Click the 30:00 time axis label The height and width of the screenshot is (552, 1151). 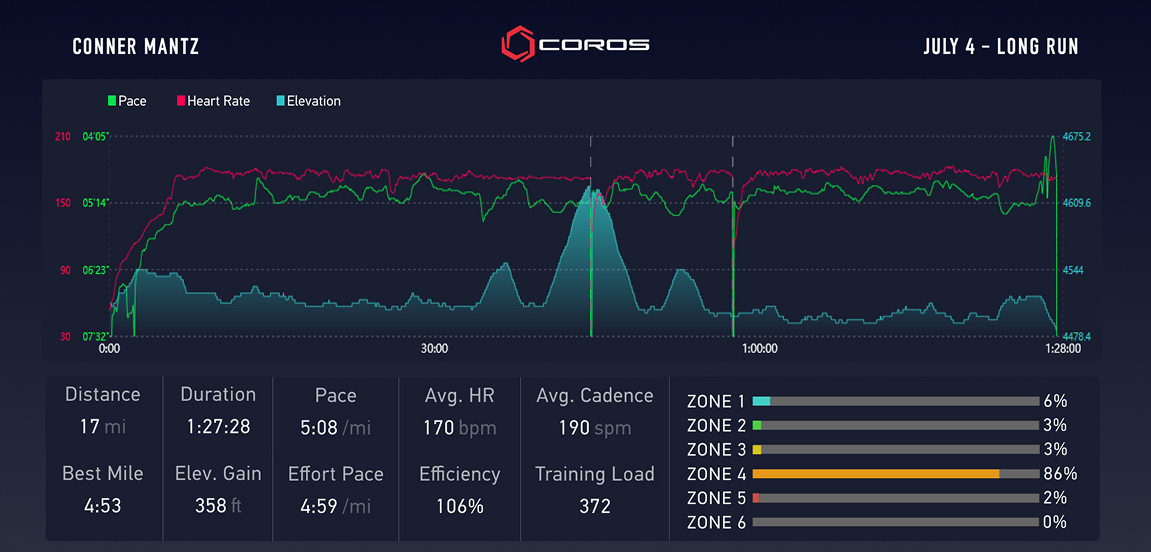(x=434, y=349)
